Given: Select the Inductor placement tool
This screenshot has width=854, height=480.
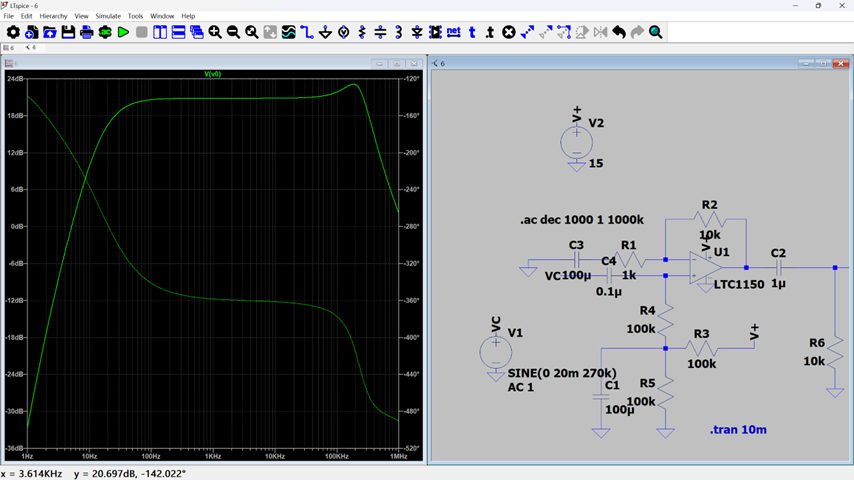Looking at the screenshot, I should coord(399,32).
